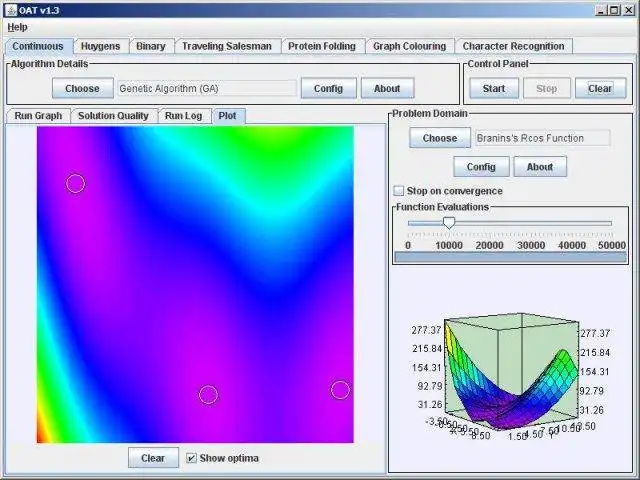Click the 3D surface plot preview
640x480 pixels.
point(510,376)
